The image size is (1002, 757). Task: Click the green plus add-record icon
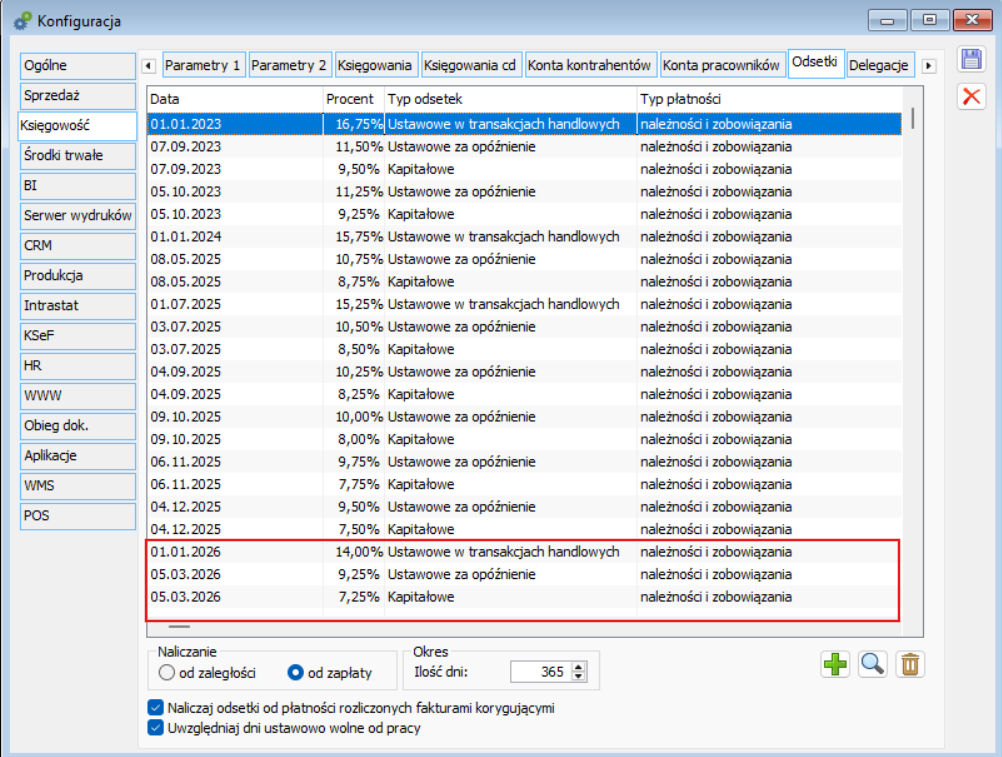(835, 664)
